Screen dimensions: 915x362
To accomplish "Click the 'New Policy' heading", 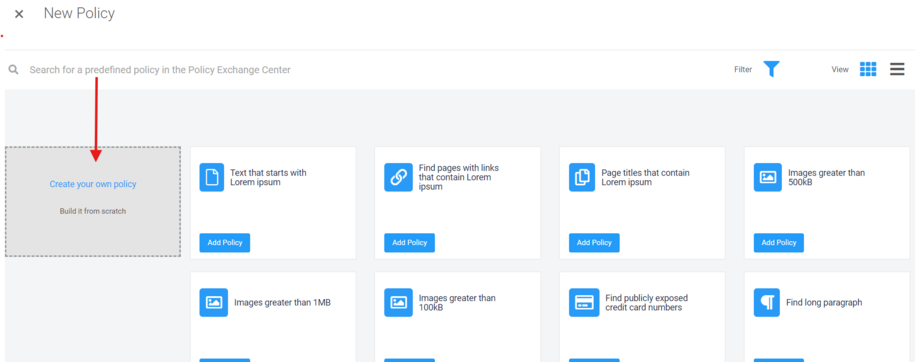I will coord(79,13).
